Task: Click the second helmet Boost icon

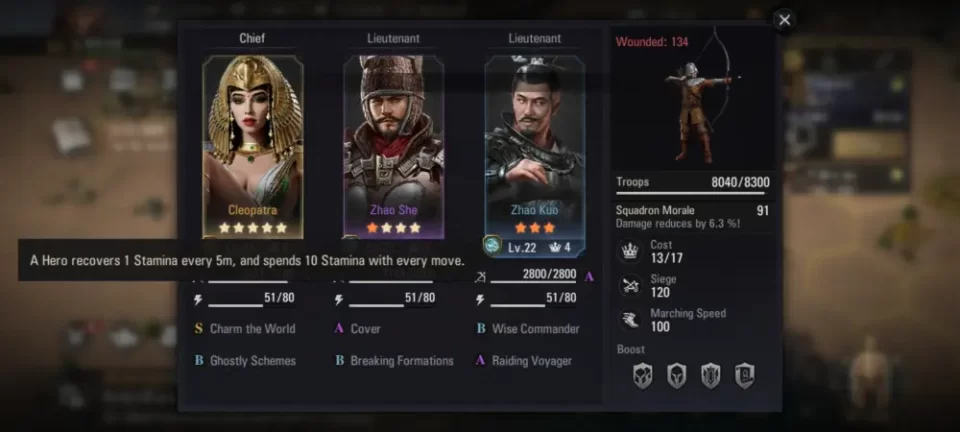Action: click(677, 376)
